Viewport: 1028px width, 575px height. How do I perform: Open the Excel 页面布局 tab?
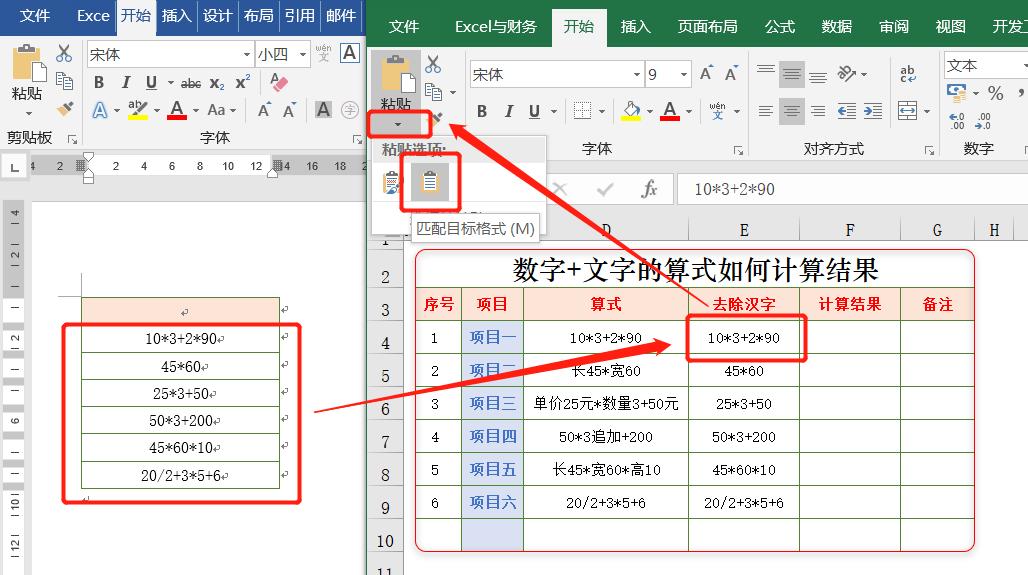tap(707, 27)
